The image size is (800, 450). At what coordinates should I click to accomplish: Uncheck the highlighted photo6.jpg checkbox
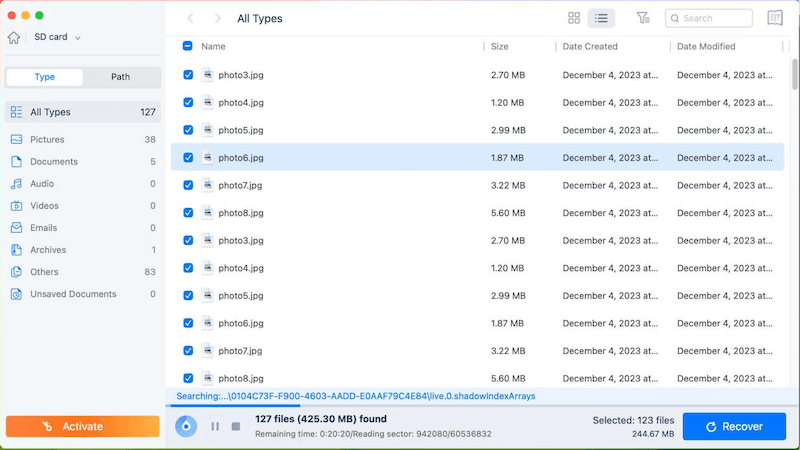[188, 158]
